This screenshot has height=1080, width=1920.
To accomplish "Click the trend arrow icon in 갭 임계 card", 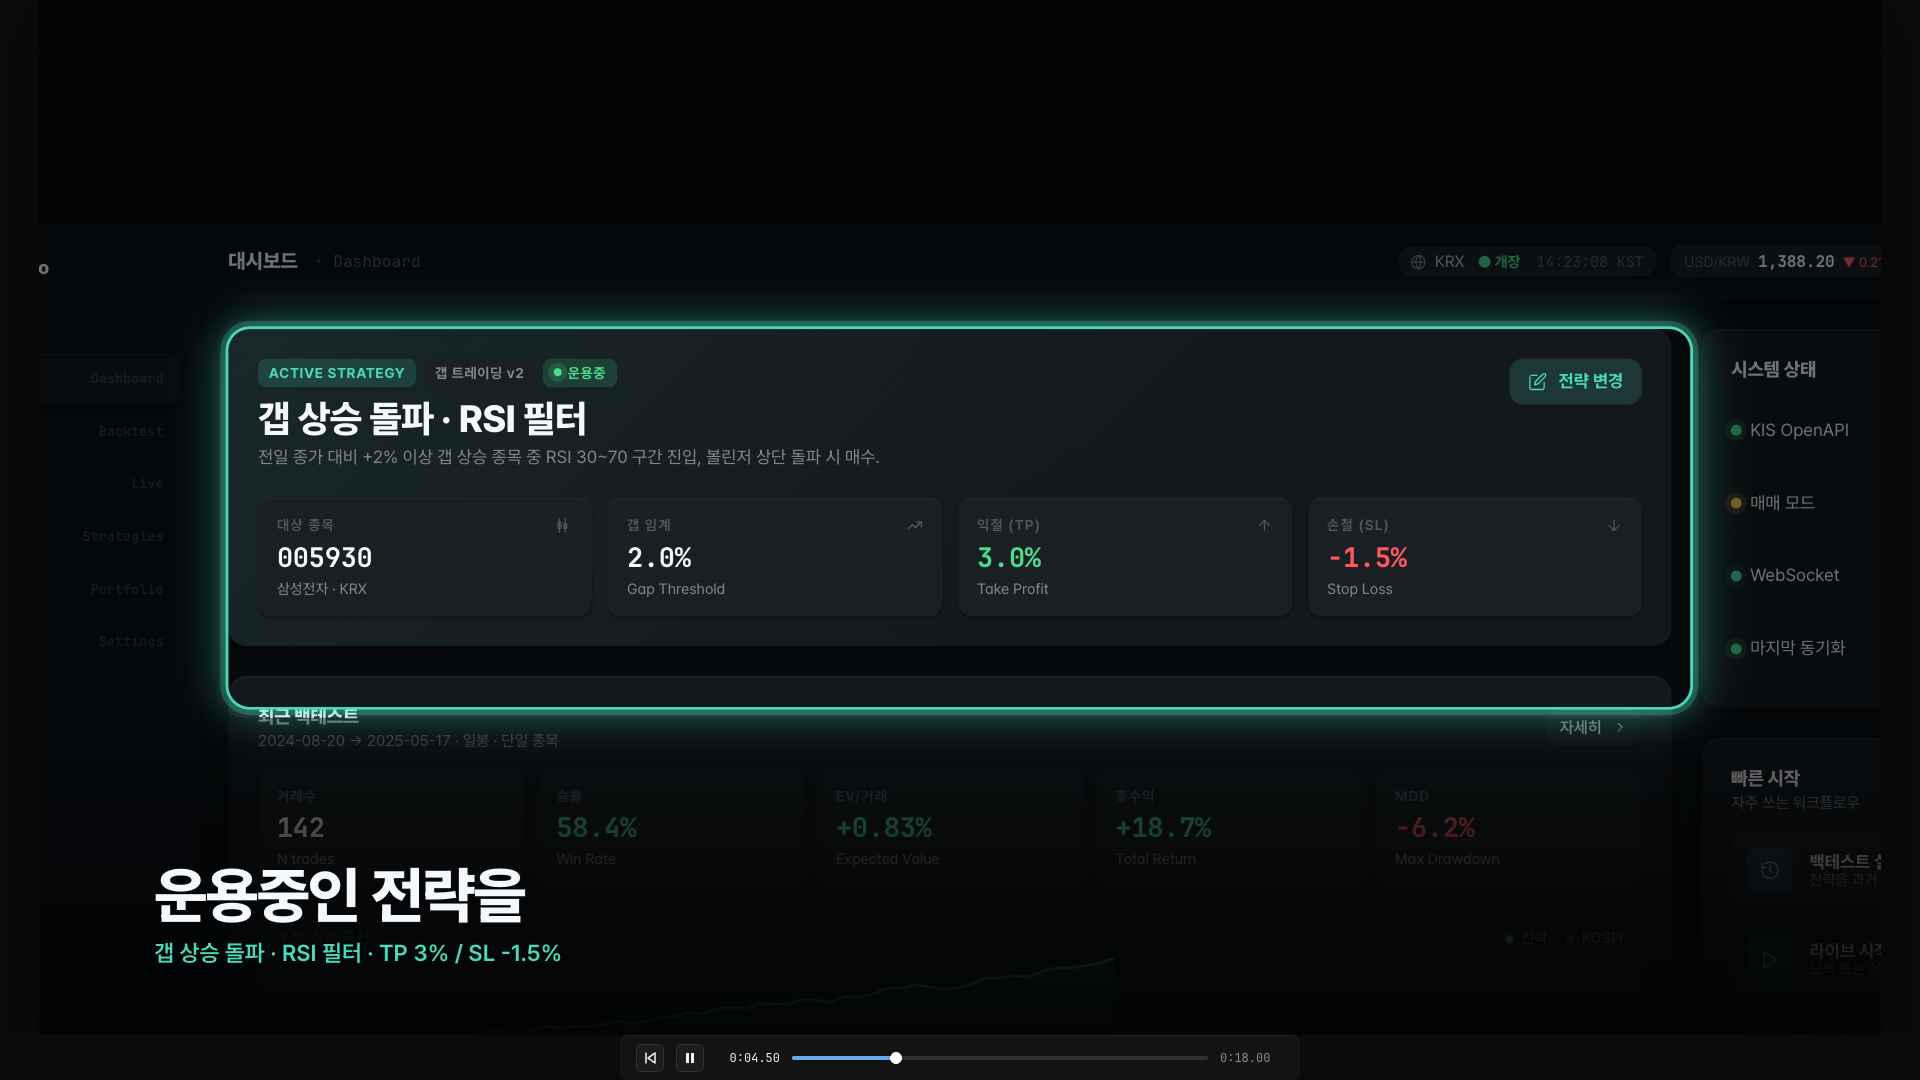I will click(x=914, y=525).
